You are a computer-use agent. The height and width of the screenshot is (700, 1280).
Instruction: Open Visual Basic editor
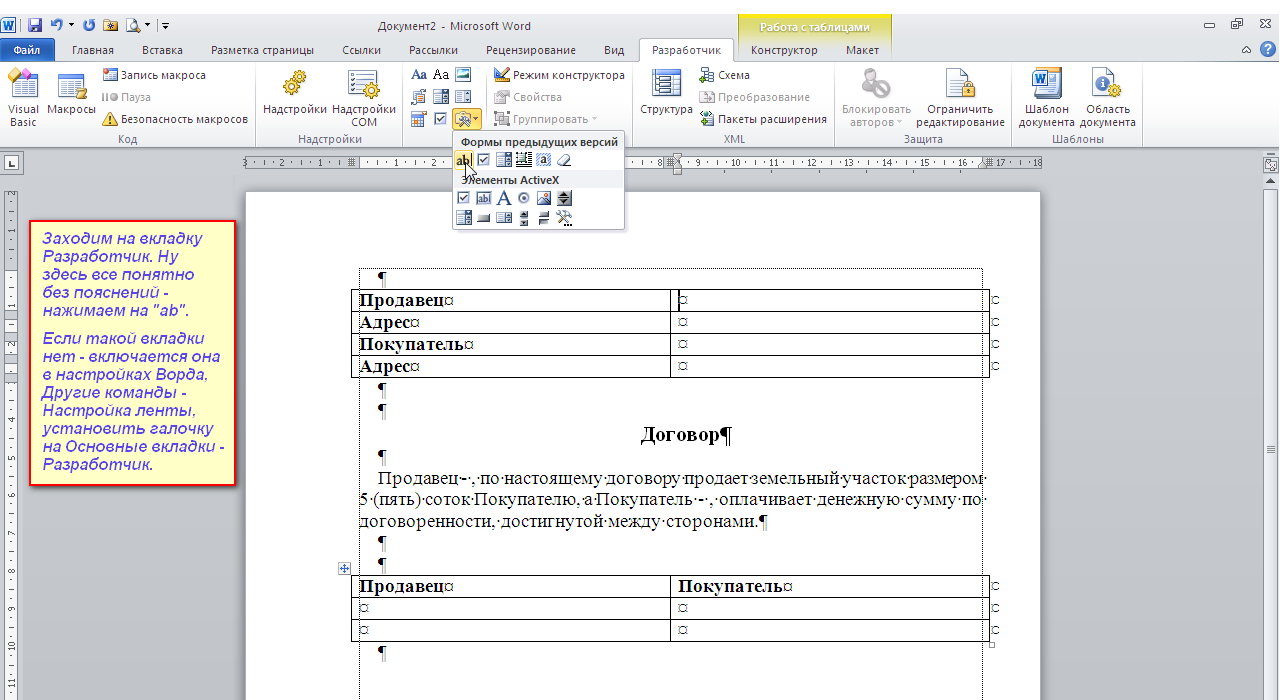[23, 99]
